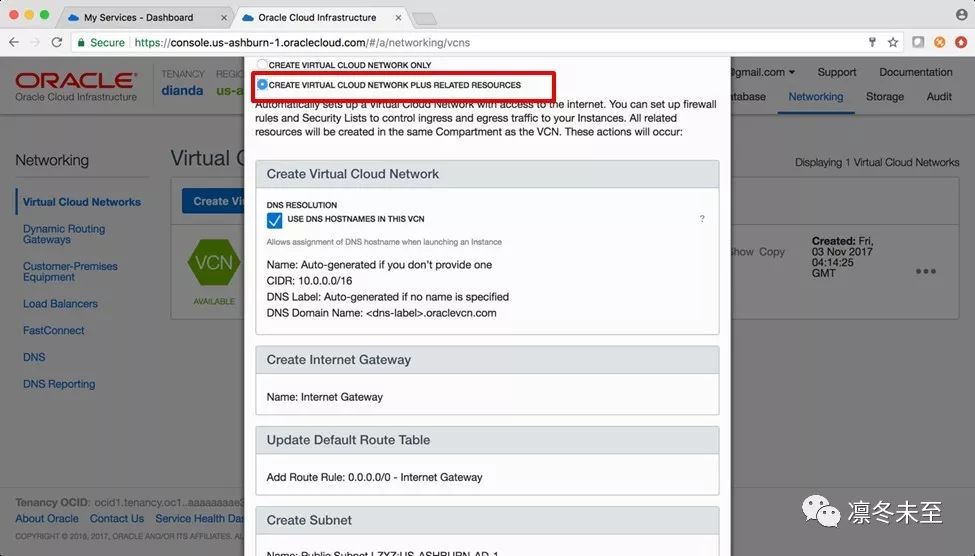Click the Create Subnet section header
The height and width of the screenshot is (556, 975).
(x=487, y=520)
